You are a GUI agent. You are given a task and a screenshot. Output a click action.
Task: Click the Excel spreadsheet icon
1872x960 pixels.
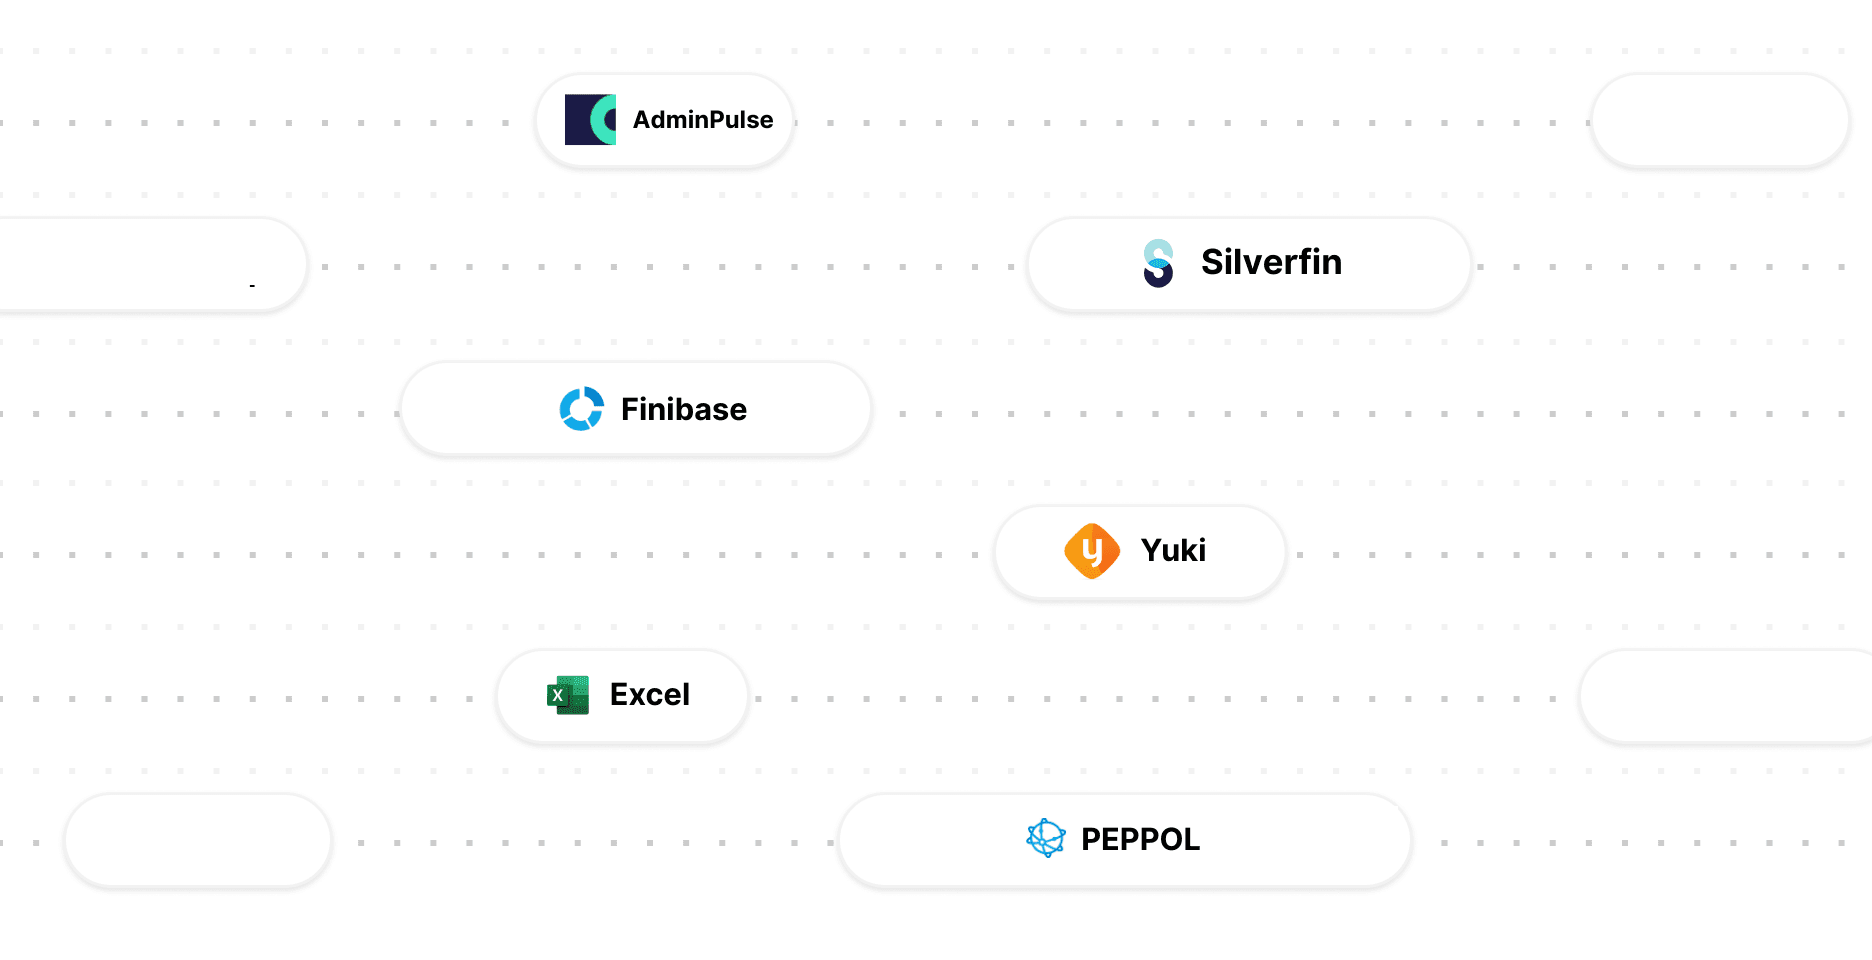coord(568,695)
